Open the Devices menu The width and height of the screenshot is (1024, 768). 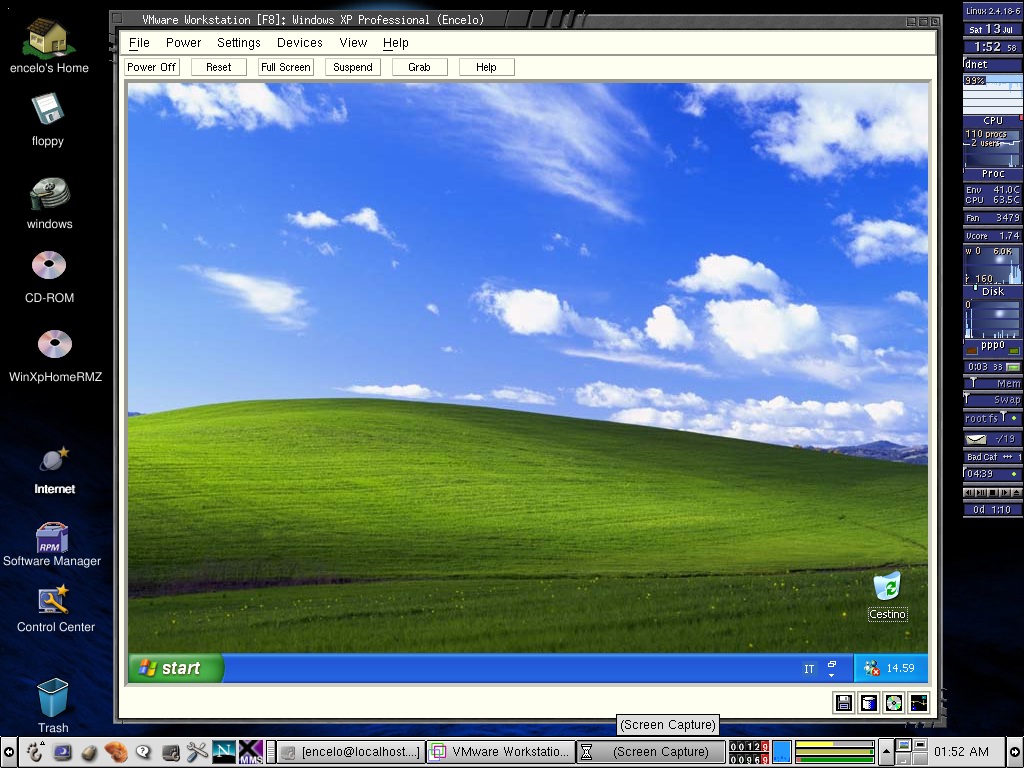point(300,43)
